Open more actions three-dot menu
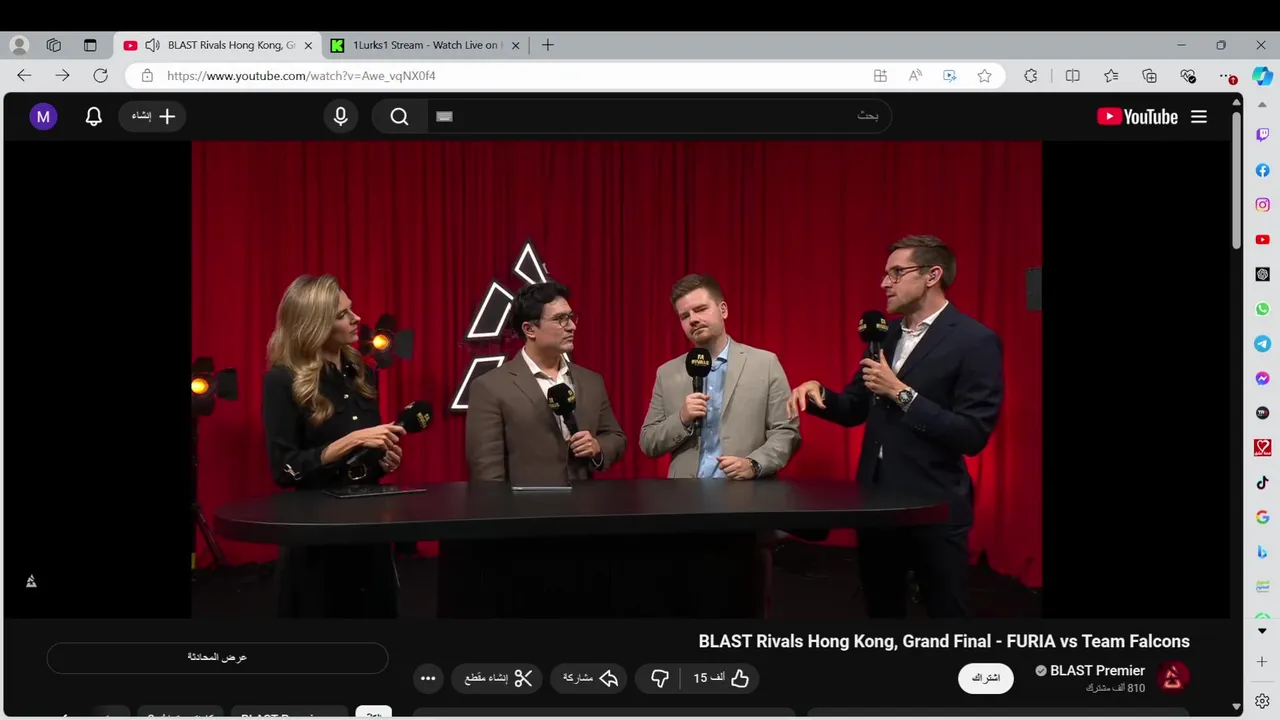This screenshot has width=1280, height=720. pyautogui.click(x=428, y=678)
